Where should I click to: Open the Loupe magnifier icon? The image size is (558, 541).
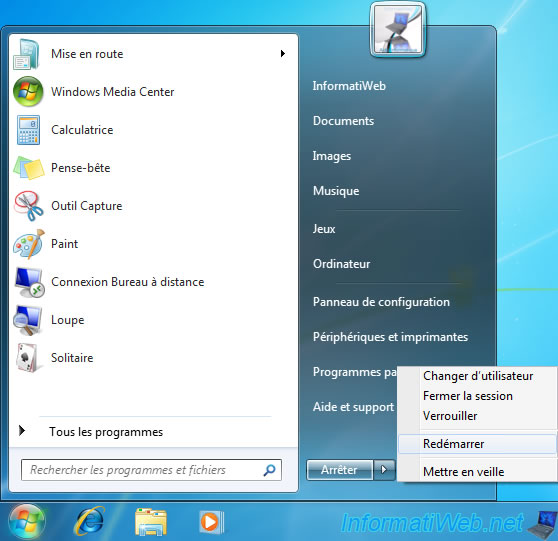tap(28, 320)
